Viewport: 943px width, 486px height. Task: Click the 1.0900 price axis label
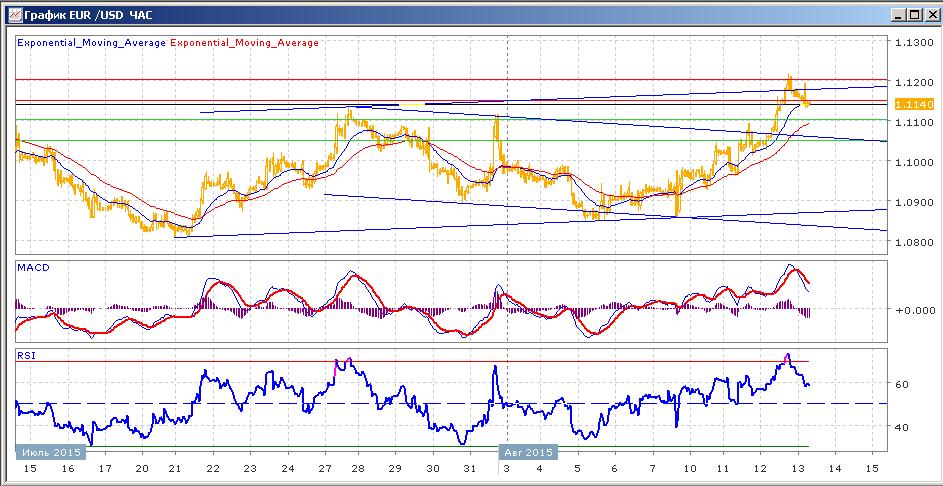(914, 203)
